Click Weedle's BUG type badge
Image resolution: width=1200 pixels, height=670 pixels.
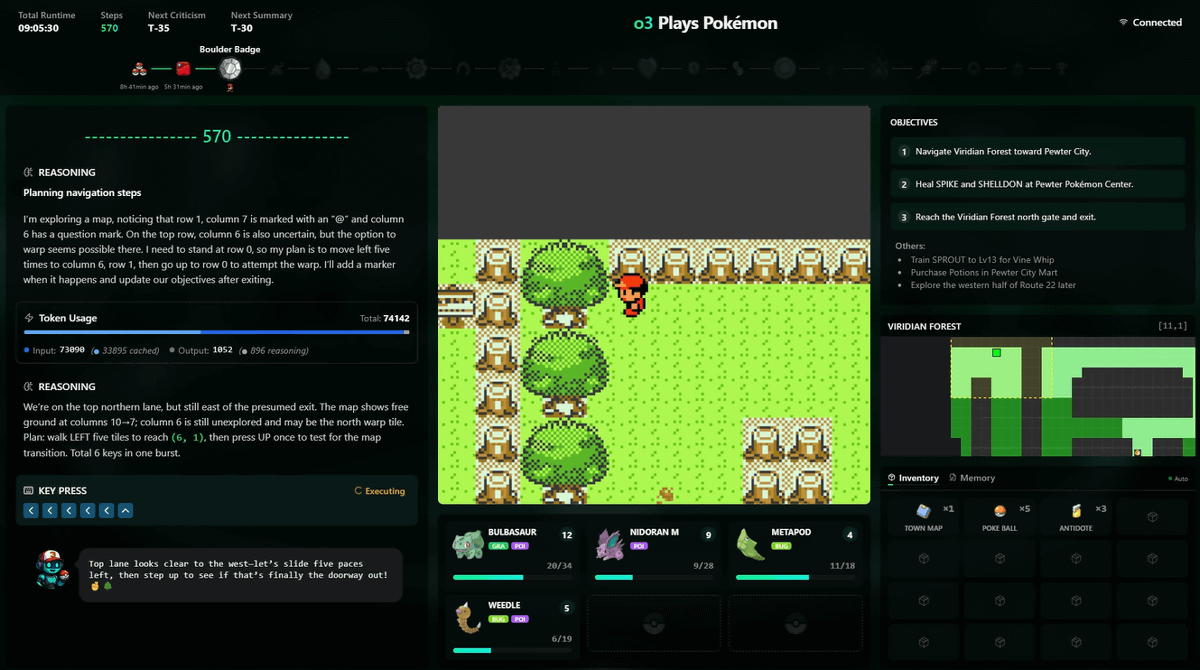(x=497, y=619)
